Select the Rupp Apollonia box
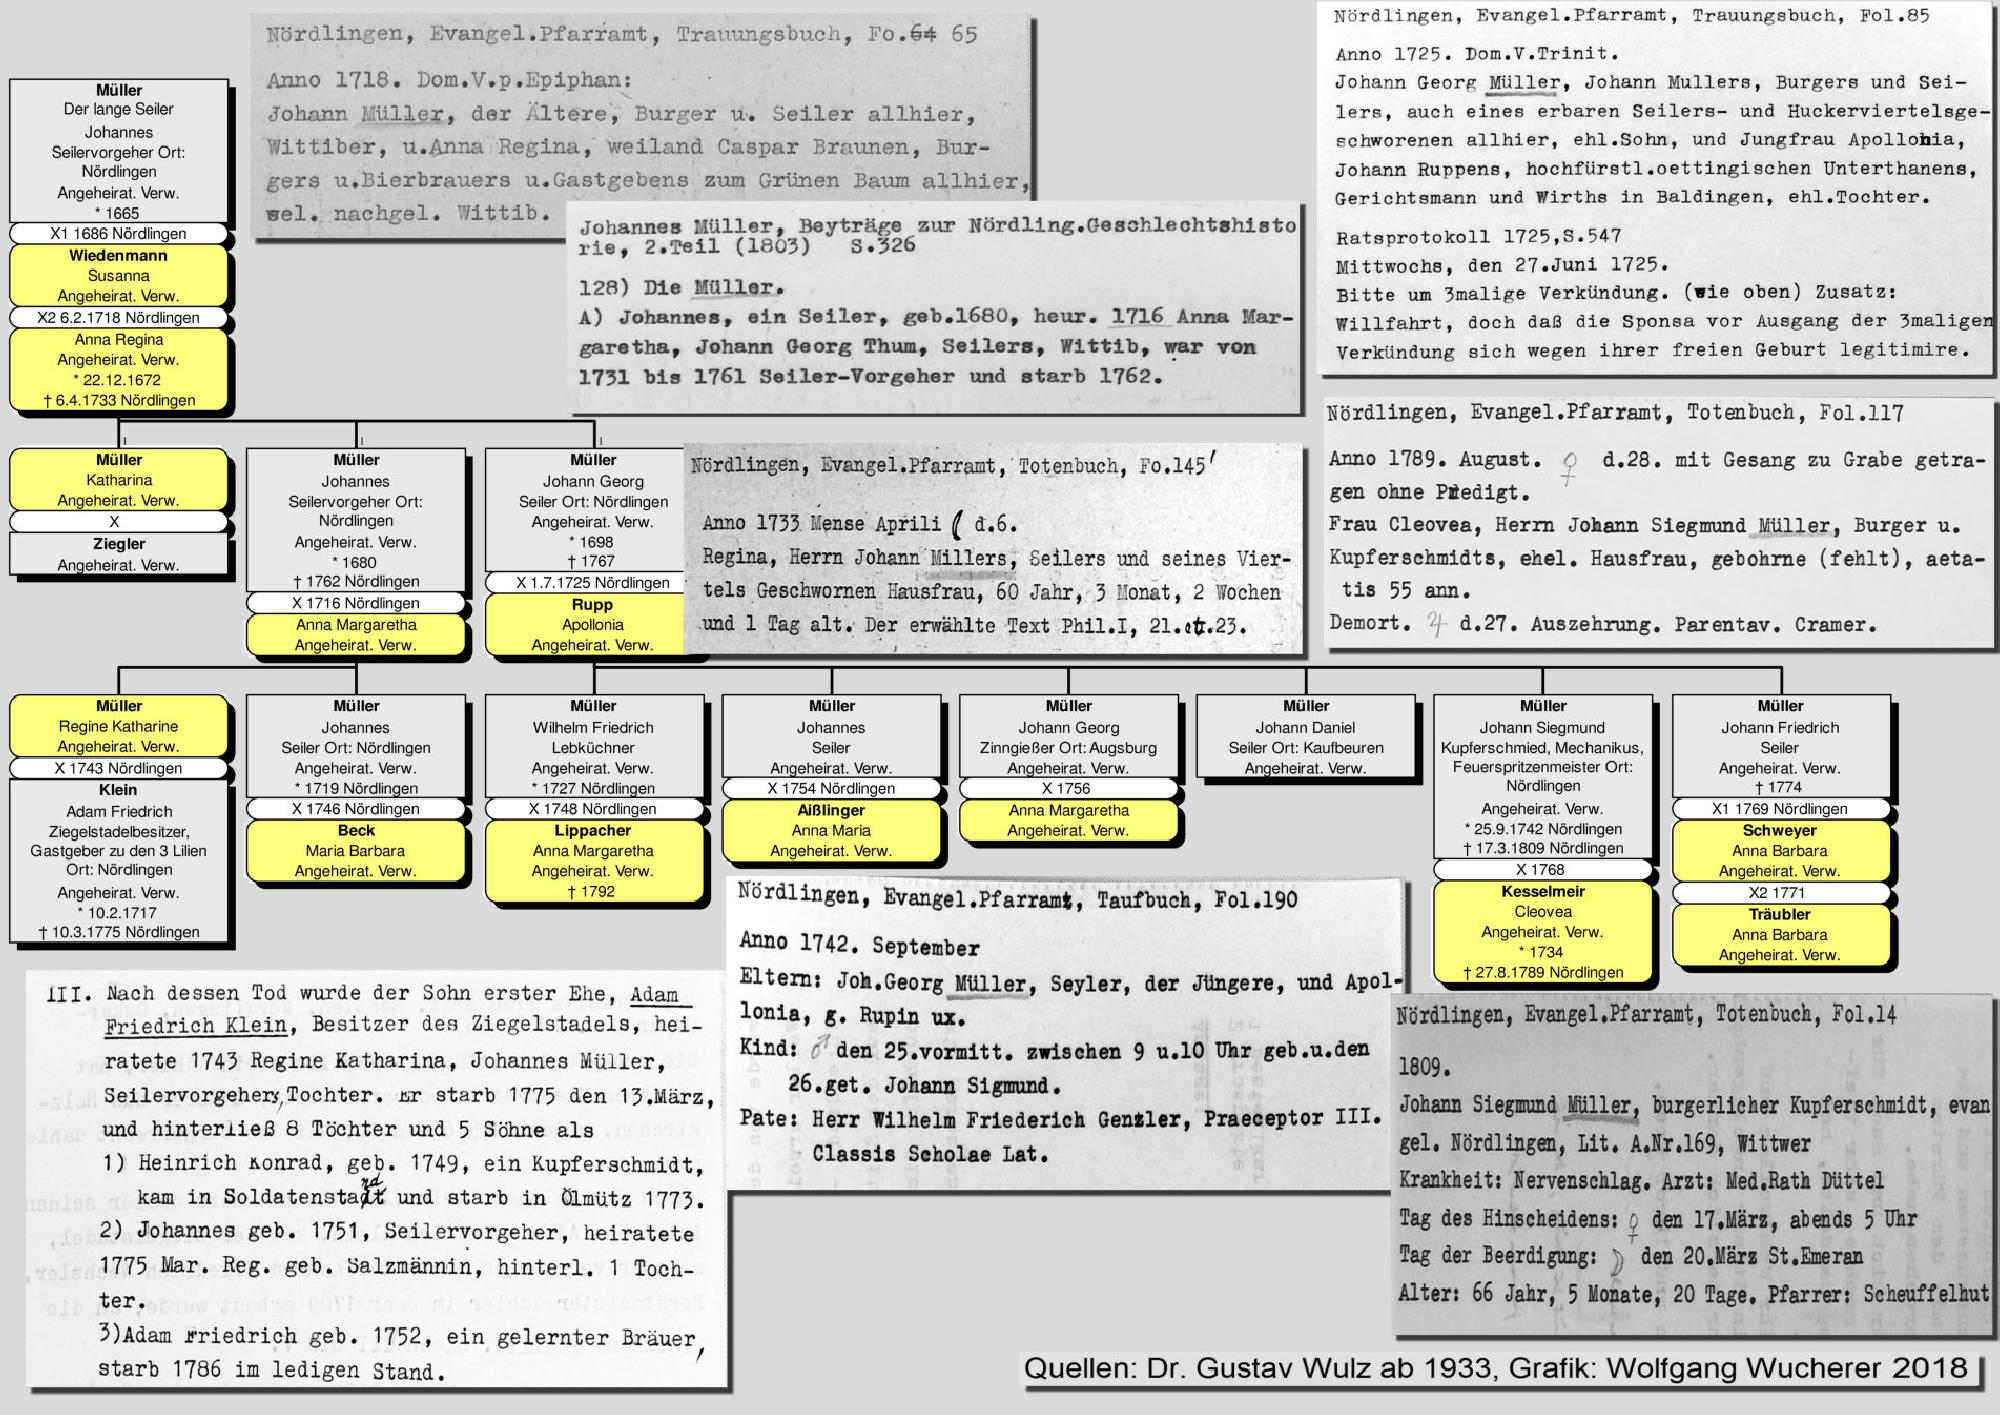Screen dimensions: 2000x1415 point(592,625)
